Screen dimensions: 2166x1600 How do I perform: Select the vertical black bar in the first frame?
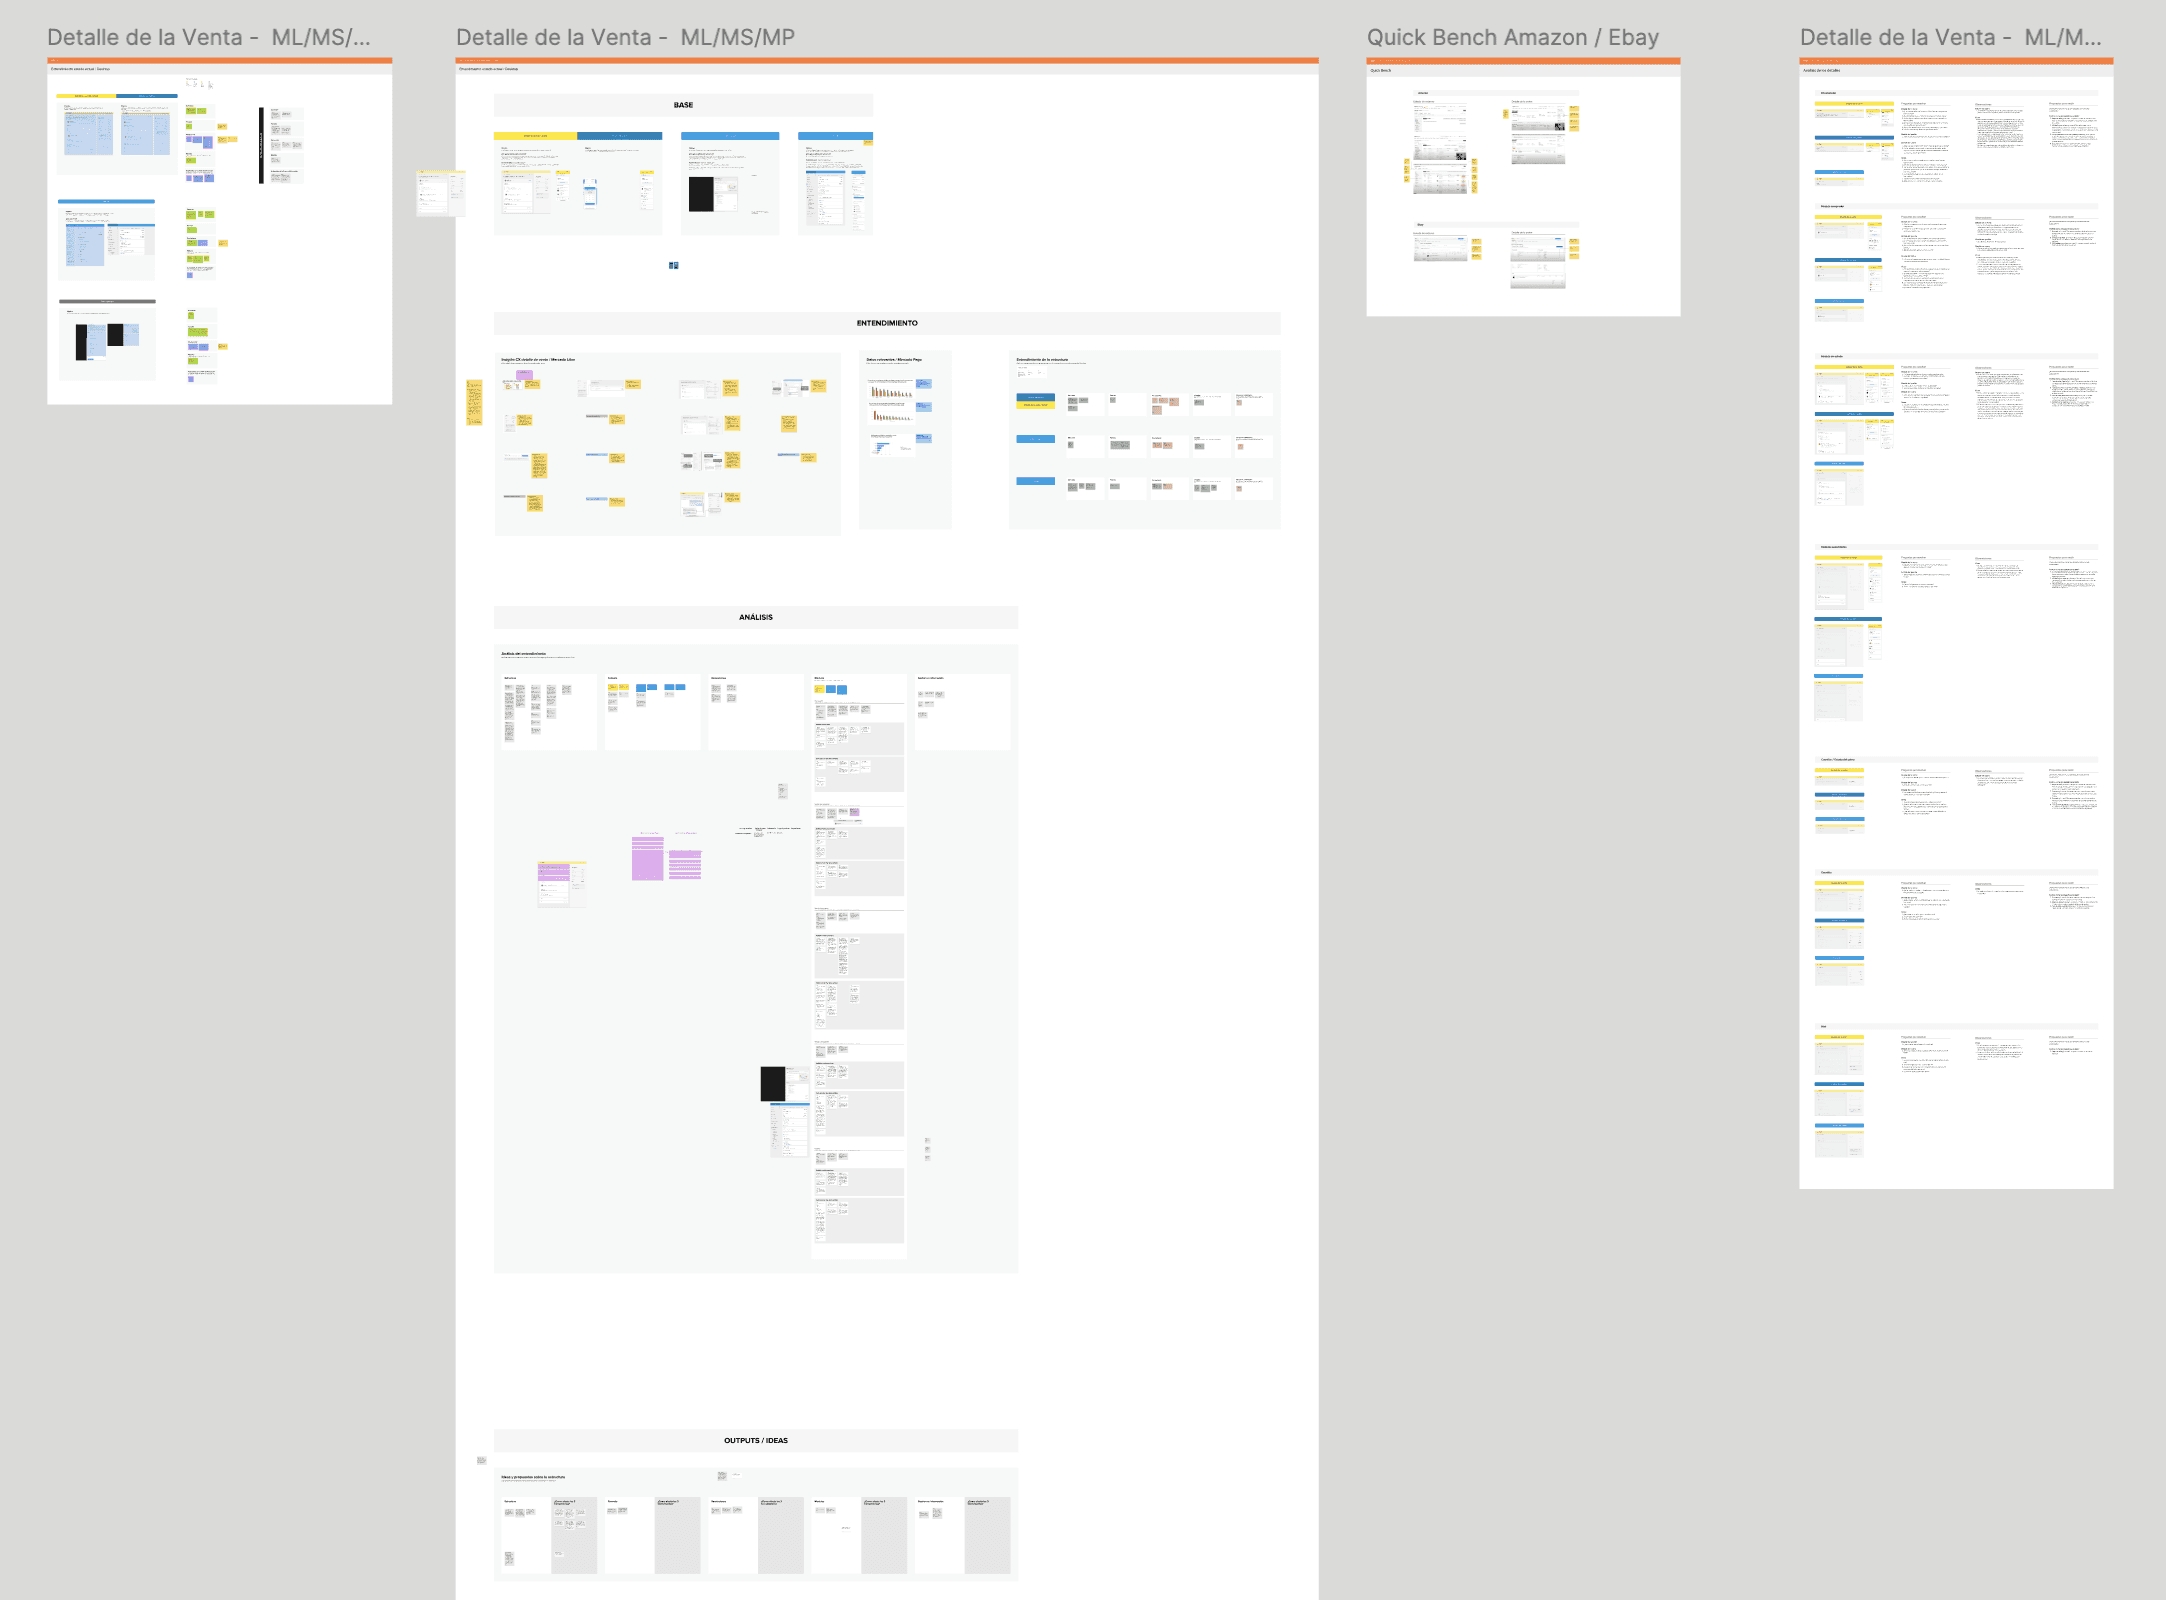coord(261,145)
